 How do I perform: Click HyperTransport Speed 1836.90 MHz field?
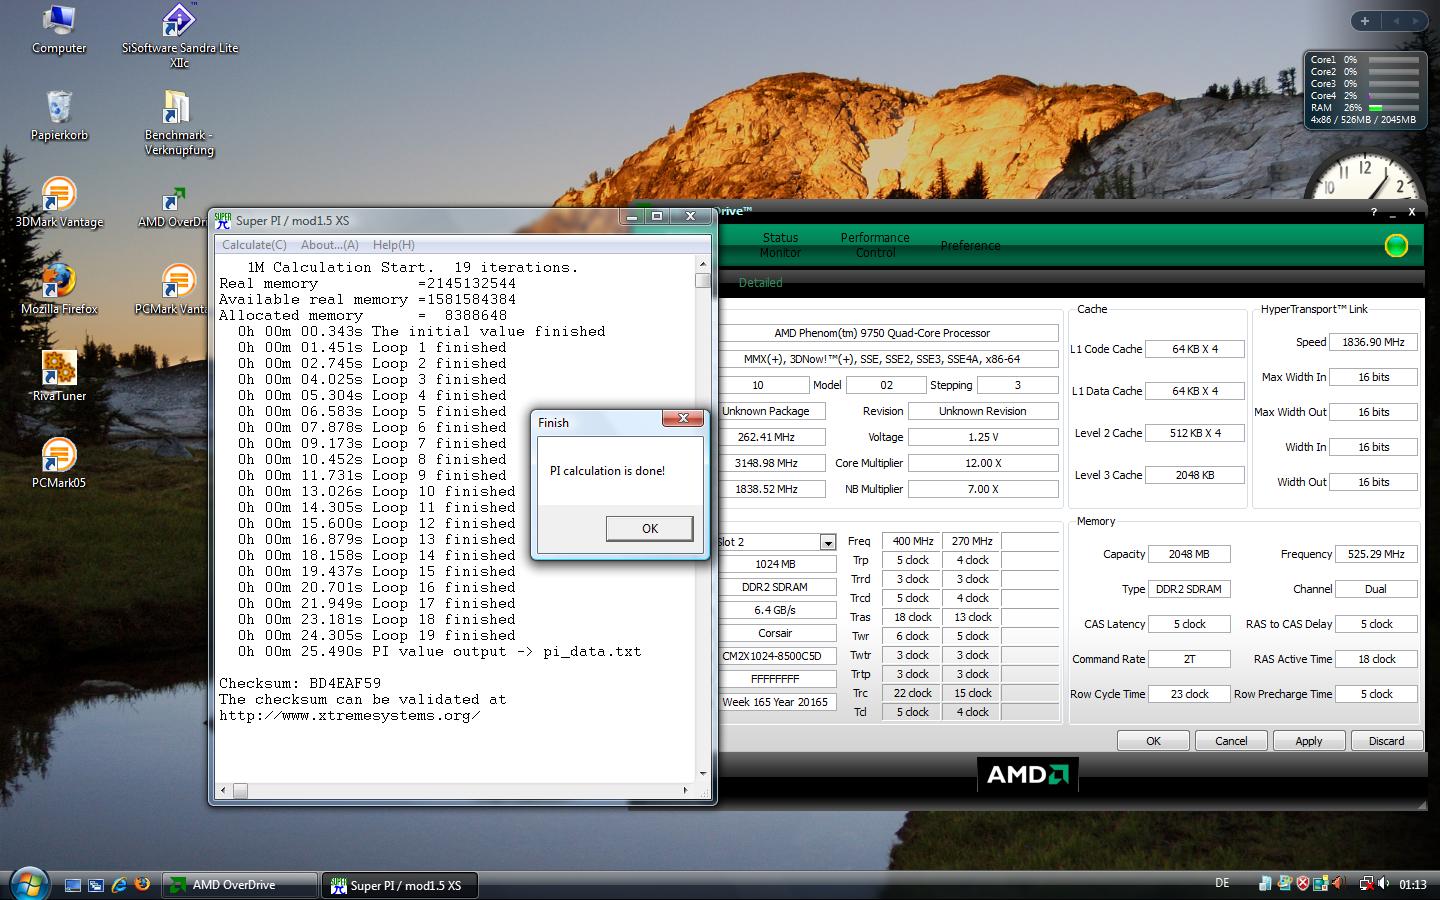pos(1373,342)
